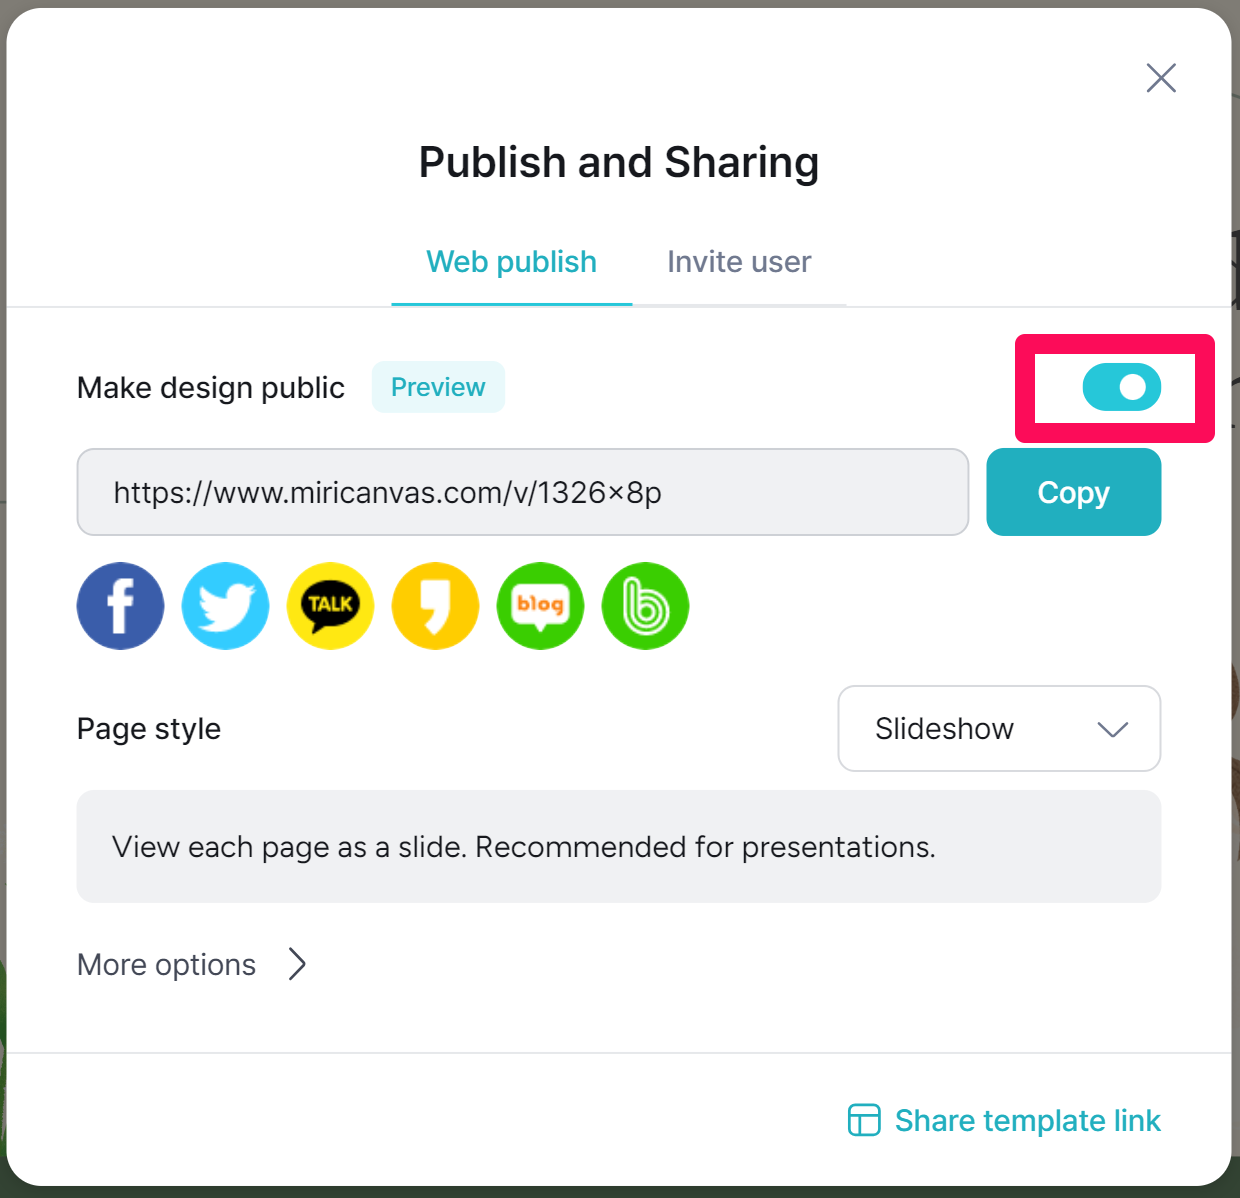Toggle the Make design public switch
This screenshot has width=1240, height=1198.
(x=1122, y=387)
